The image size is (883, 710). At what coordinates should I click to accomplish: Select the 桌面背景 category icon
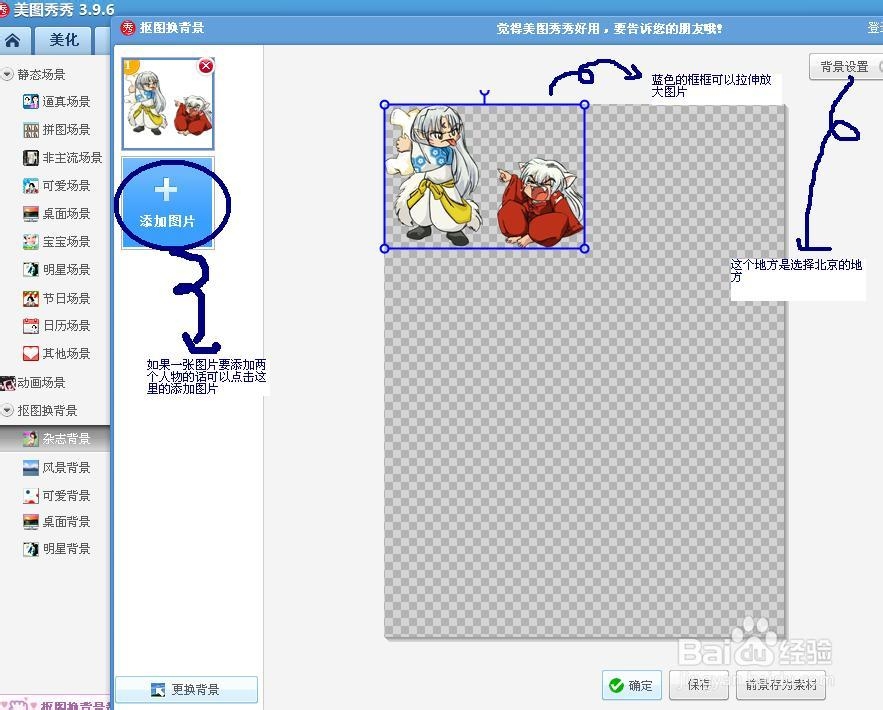tap(30, 522)
